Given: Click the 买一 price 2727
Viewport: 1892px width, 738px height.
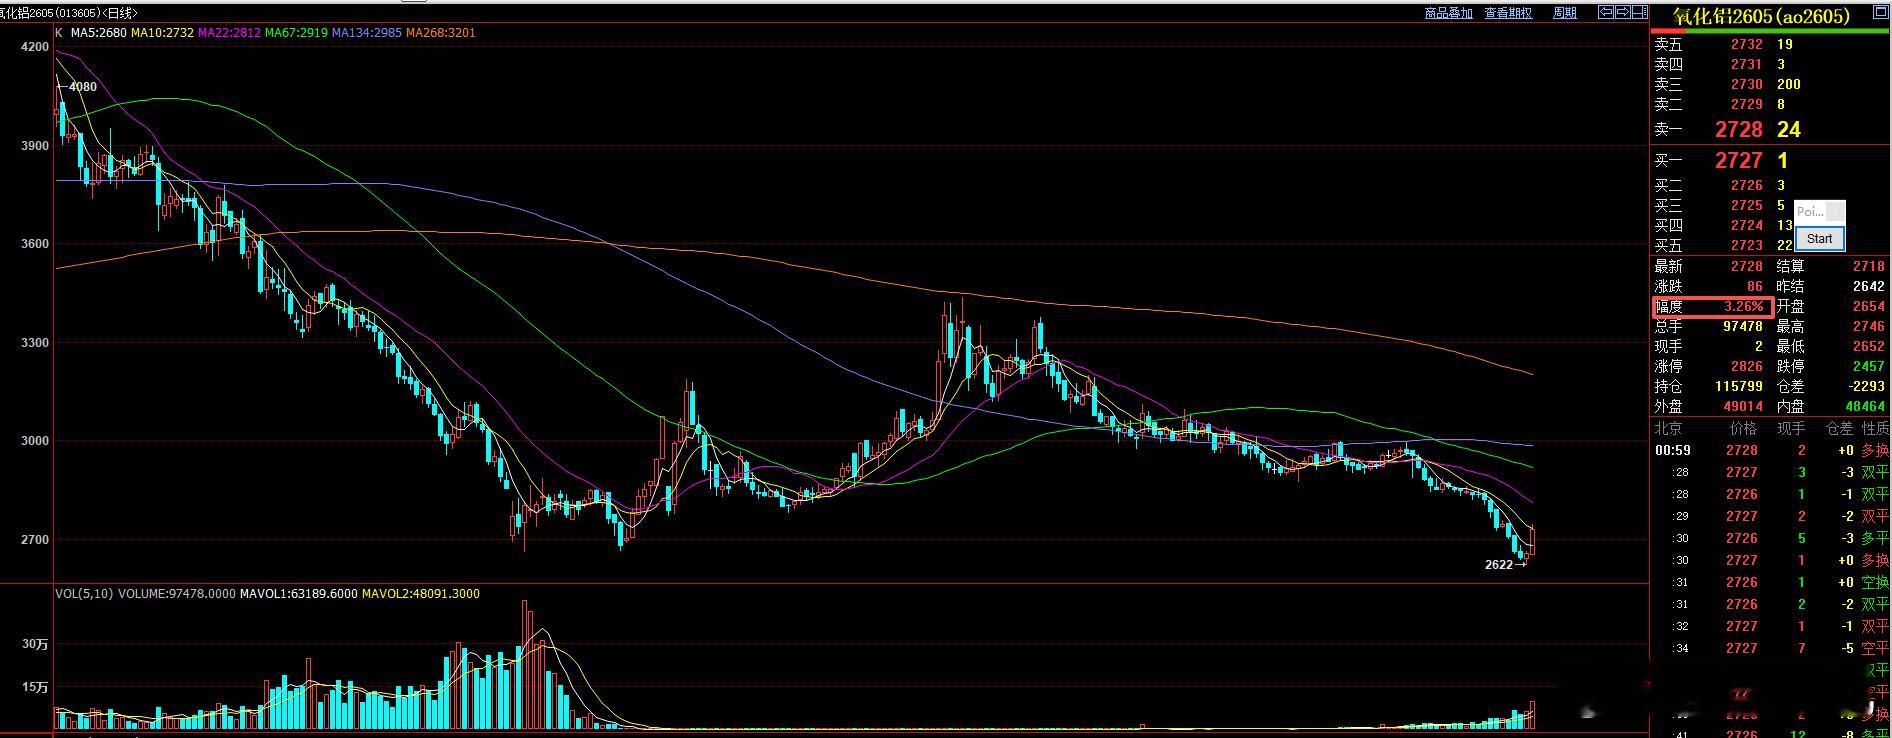Looking at the screenshot, I should click(1739, 161).
